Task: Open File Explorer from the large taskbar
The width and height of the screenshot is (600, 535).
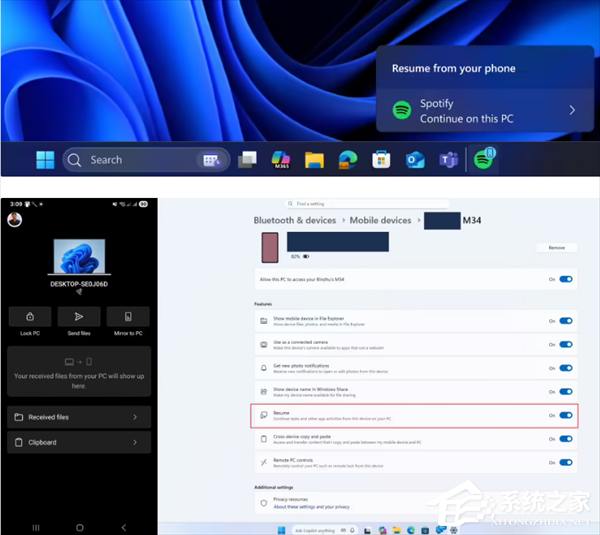Action: 314,160
